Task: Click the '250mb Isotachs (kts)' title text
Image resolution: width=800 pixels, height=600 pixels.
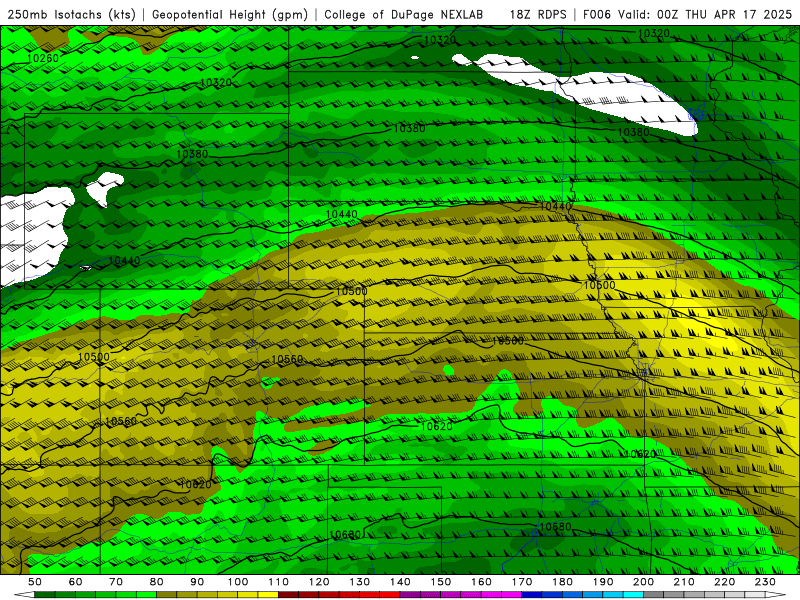Action: pos(71,14)
